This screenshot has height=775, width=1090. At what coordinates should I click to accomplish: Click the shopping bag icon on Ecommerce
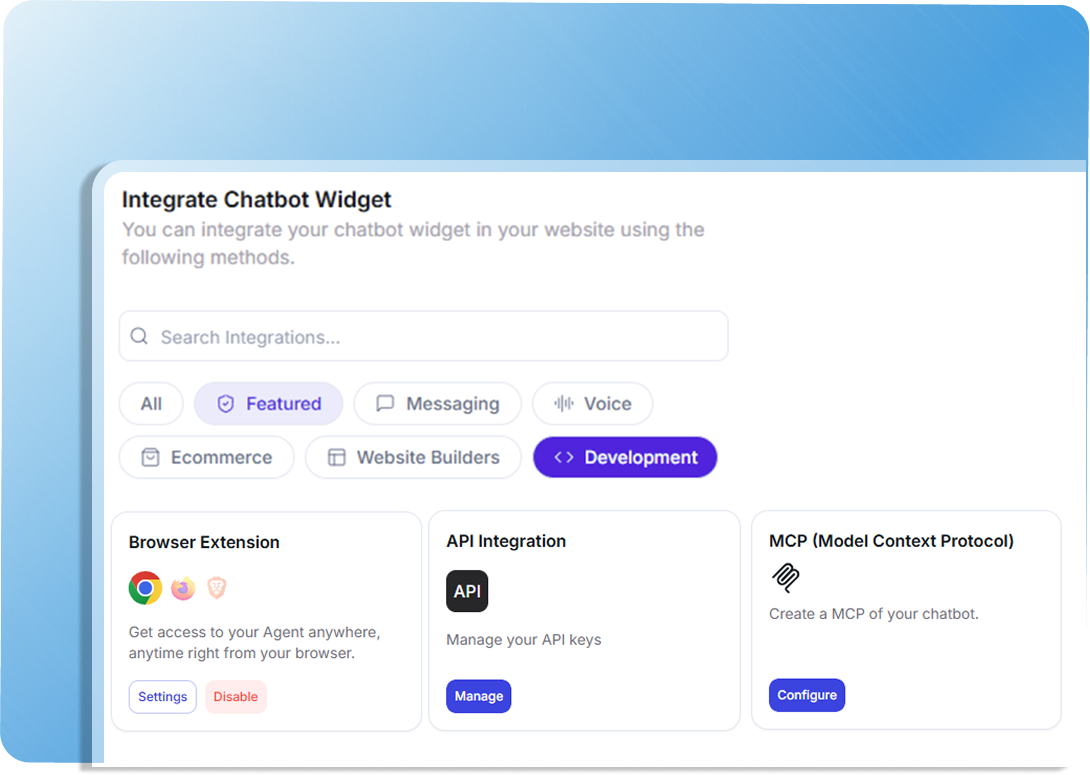point(150,457)
